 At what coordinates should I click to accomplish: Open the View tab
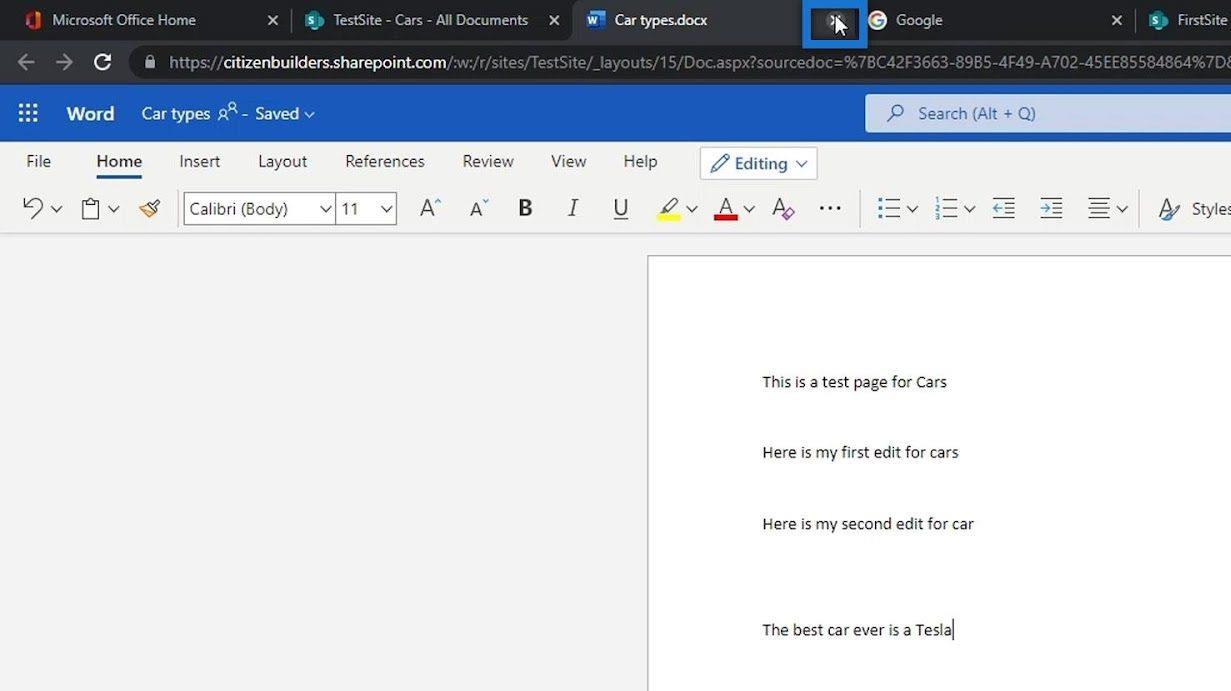pos(568,161)
